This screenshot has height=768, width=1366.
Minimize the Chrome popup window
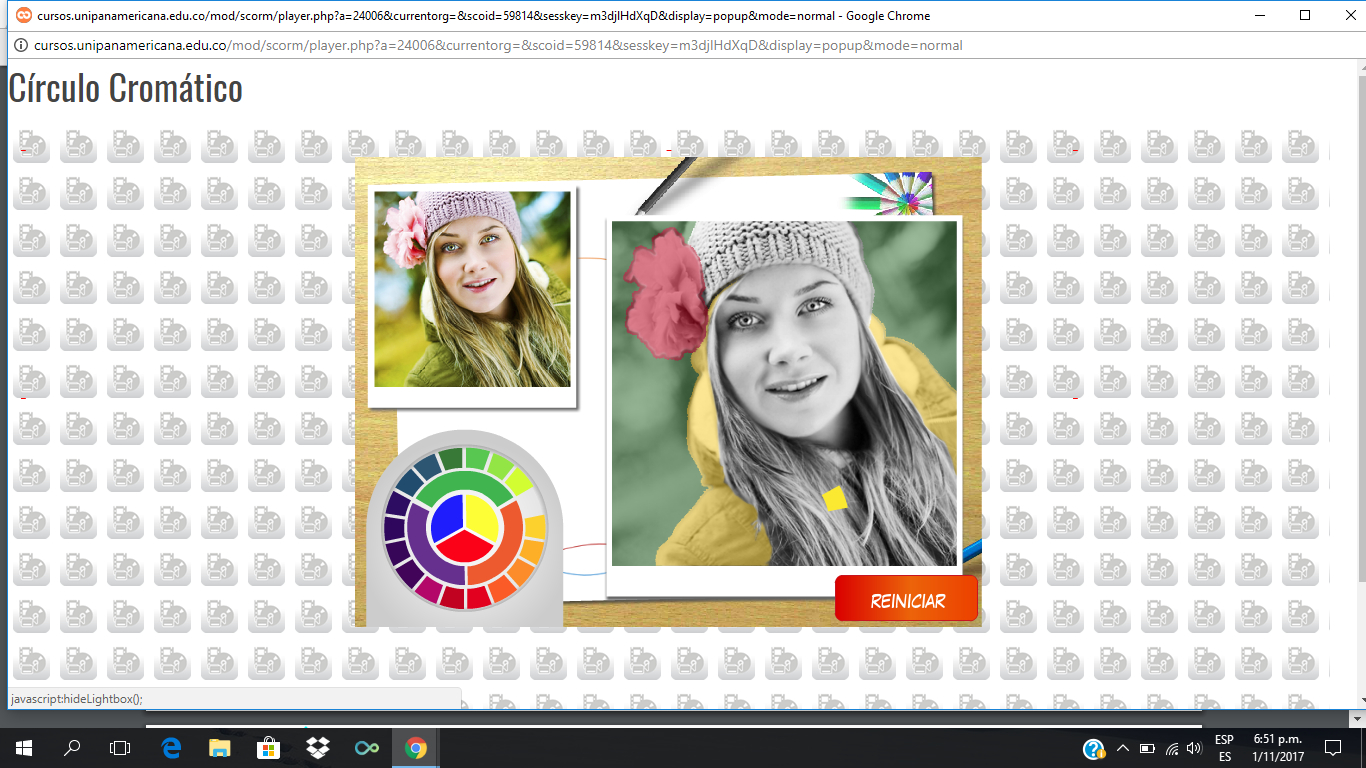click(1260, 15)
